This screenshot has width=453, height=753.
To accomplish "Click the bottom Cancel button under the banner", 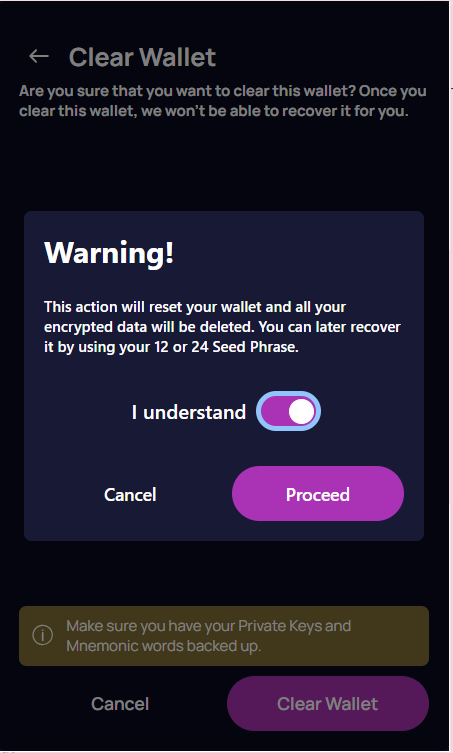I will 120,704.
